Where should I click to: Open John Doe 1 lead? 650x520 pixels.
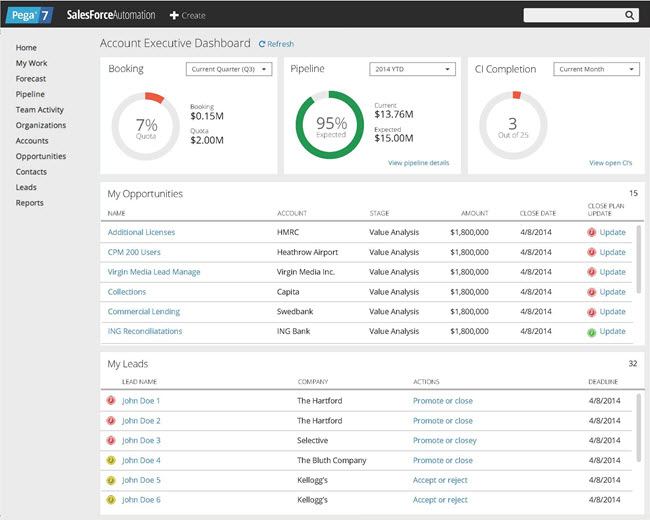tap(141, 401)
